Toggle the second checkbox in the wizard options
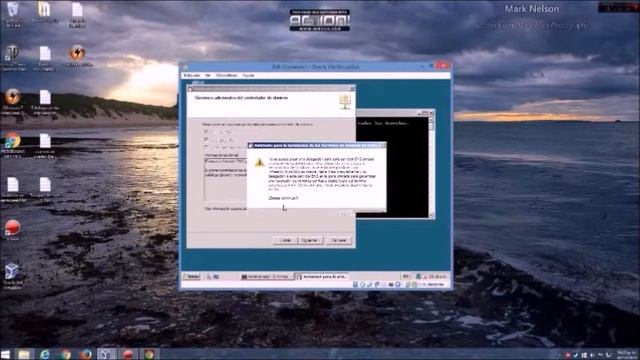 click(206, 140)
